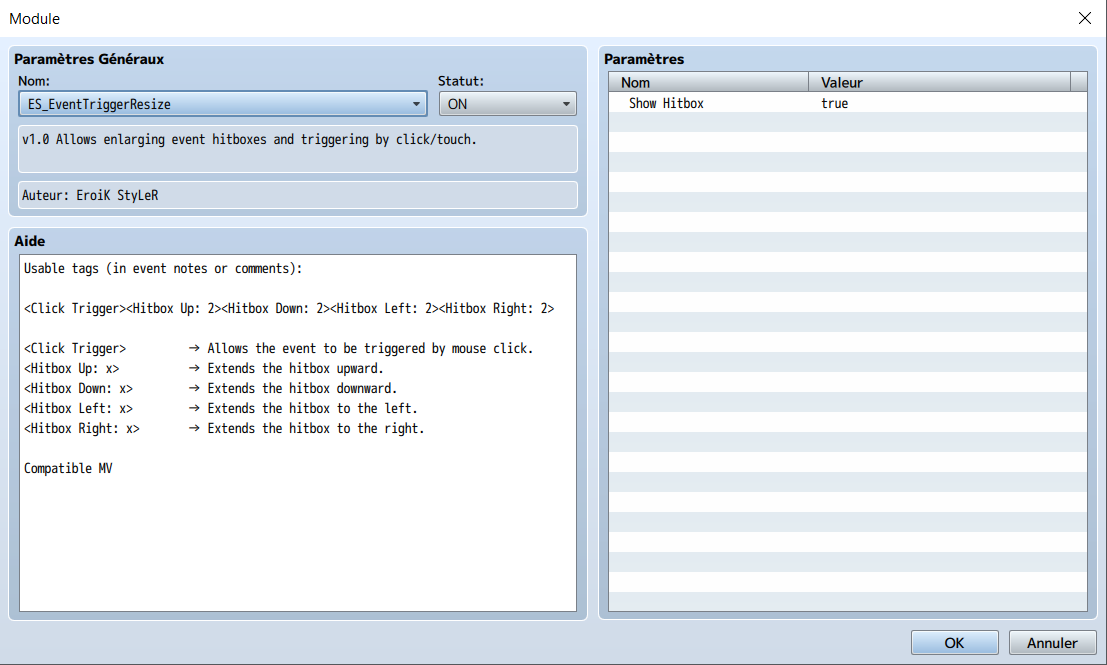Click the full tag example line in Aide

coord(289,308)
